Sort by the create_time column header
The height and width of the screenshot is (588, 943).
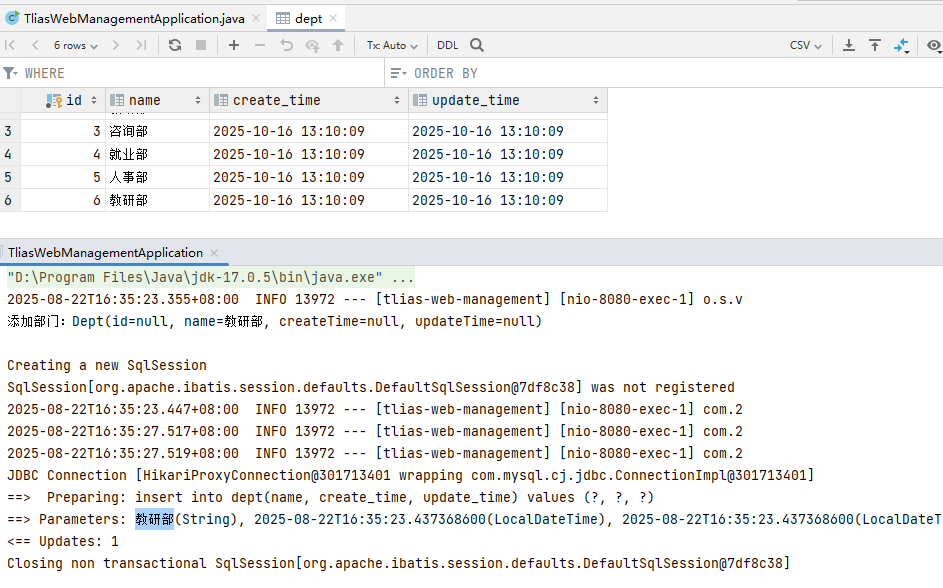(x=277, y=100)
